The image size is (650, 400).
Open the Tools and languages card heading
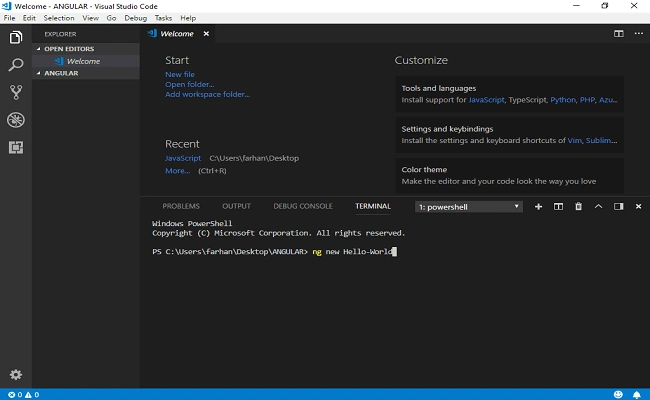pyautogui.click(x=439, y=88)
